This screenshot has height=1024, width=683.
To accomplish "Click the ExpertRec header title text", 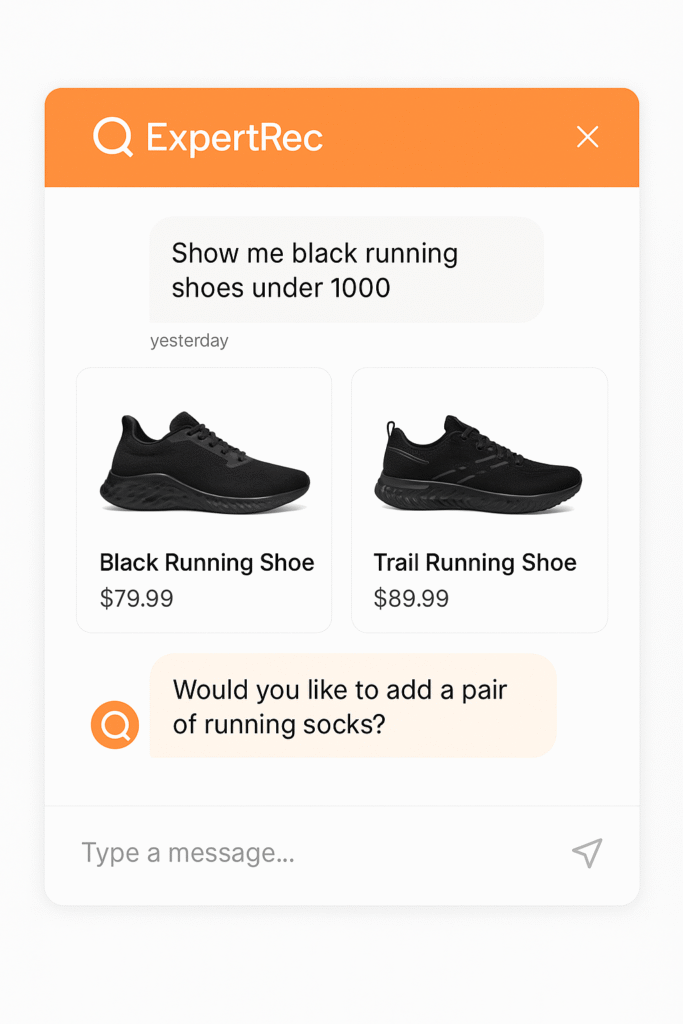I will coord(235,138).
